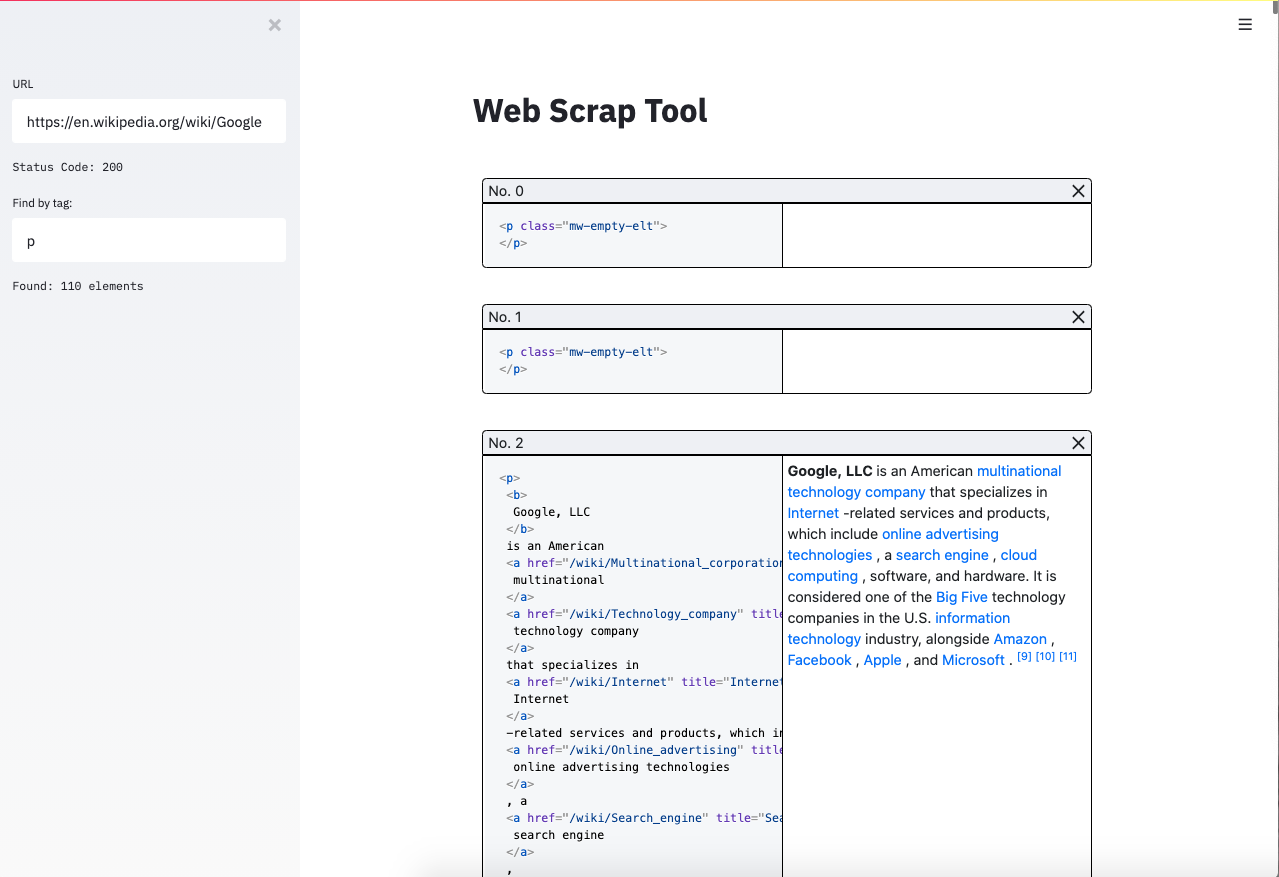1279x877 pixels.
Task: Click the No. 1 card title
Action: [505, 317]
